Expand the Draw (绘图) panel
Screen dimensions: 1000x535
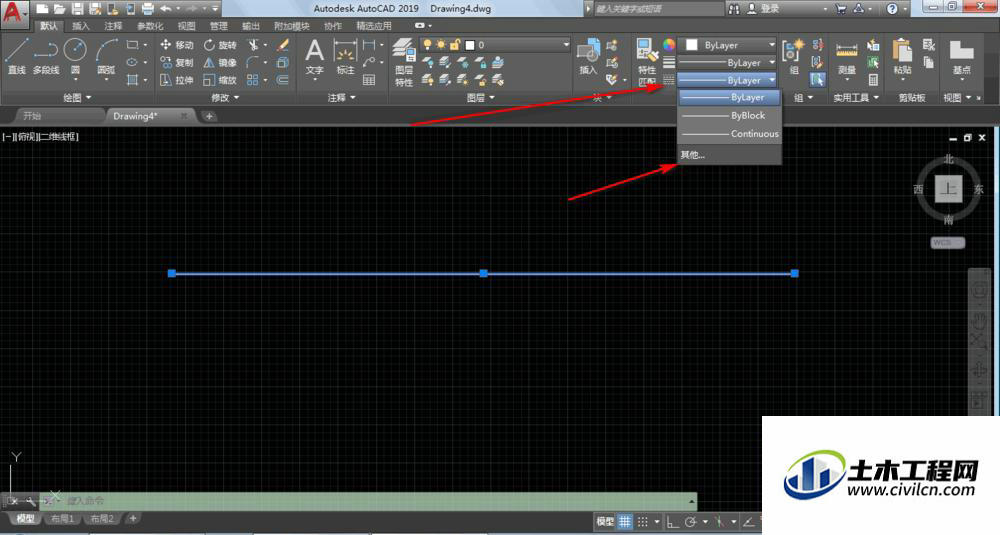pos(77,98)
